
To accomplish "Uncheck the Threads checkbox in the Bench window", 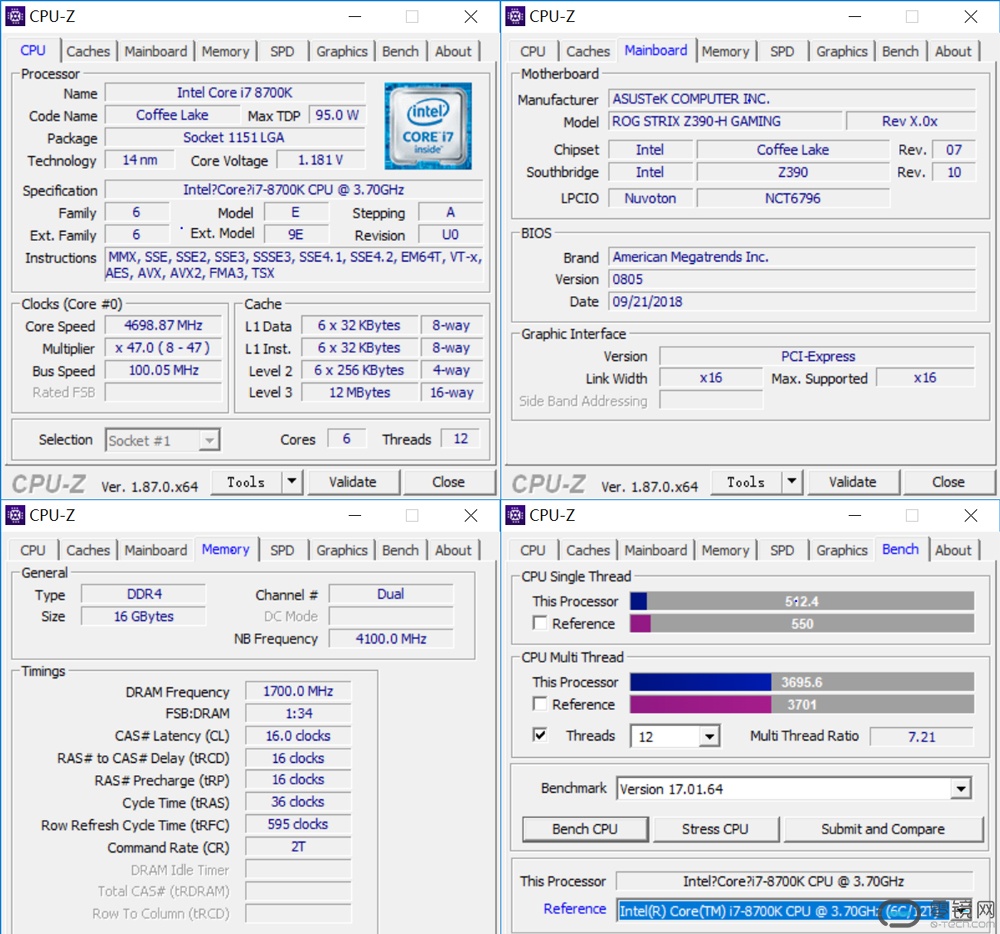I will tap(540, 735).
